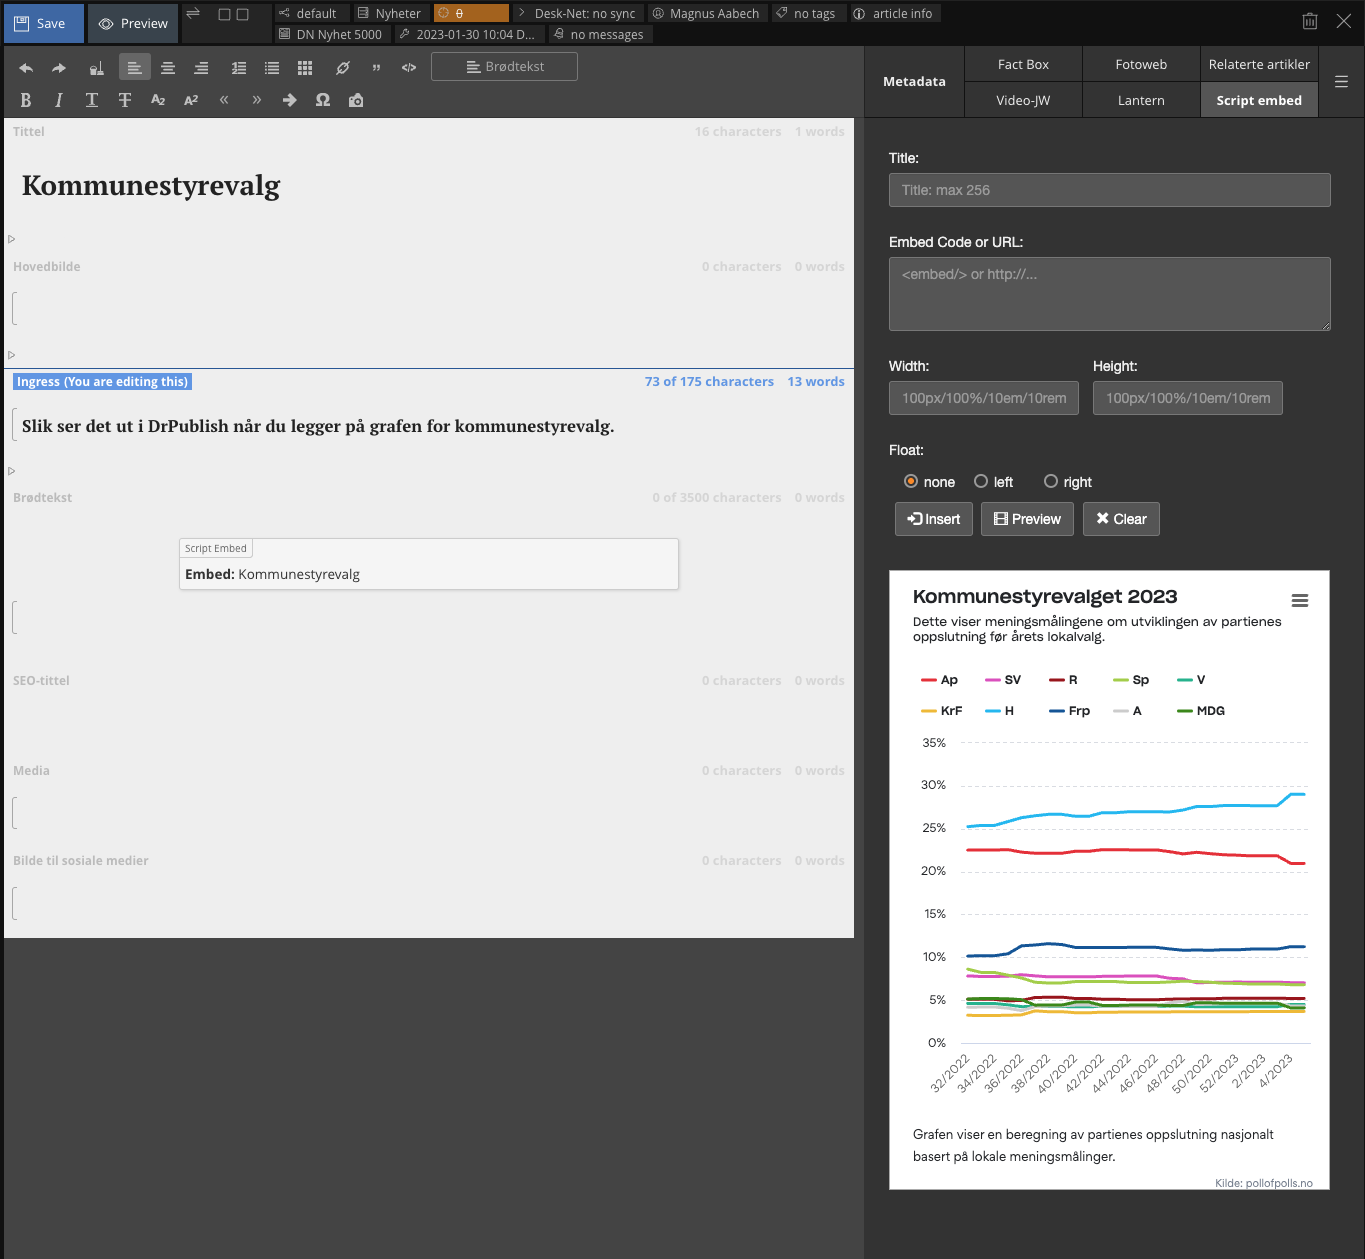Viewport: 1365px width, 1259px height.
Task: Open the hamburger menu beside the tabs
Action: (1341, 82)
